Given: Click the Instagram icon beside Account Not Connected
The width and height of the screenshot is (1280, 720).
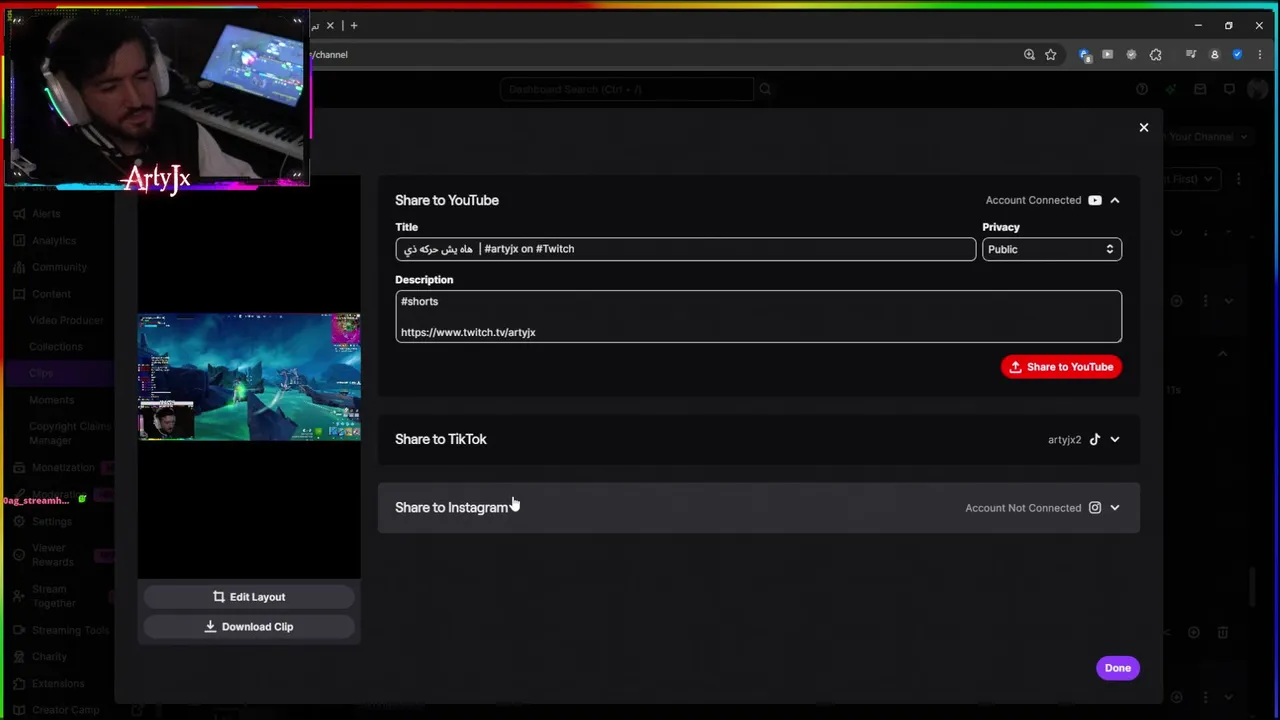Looking at the screenshot, I should click(x=1095, y=508).
